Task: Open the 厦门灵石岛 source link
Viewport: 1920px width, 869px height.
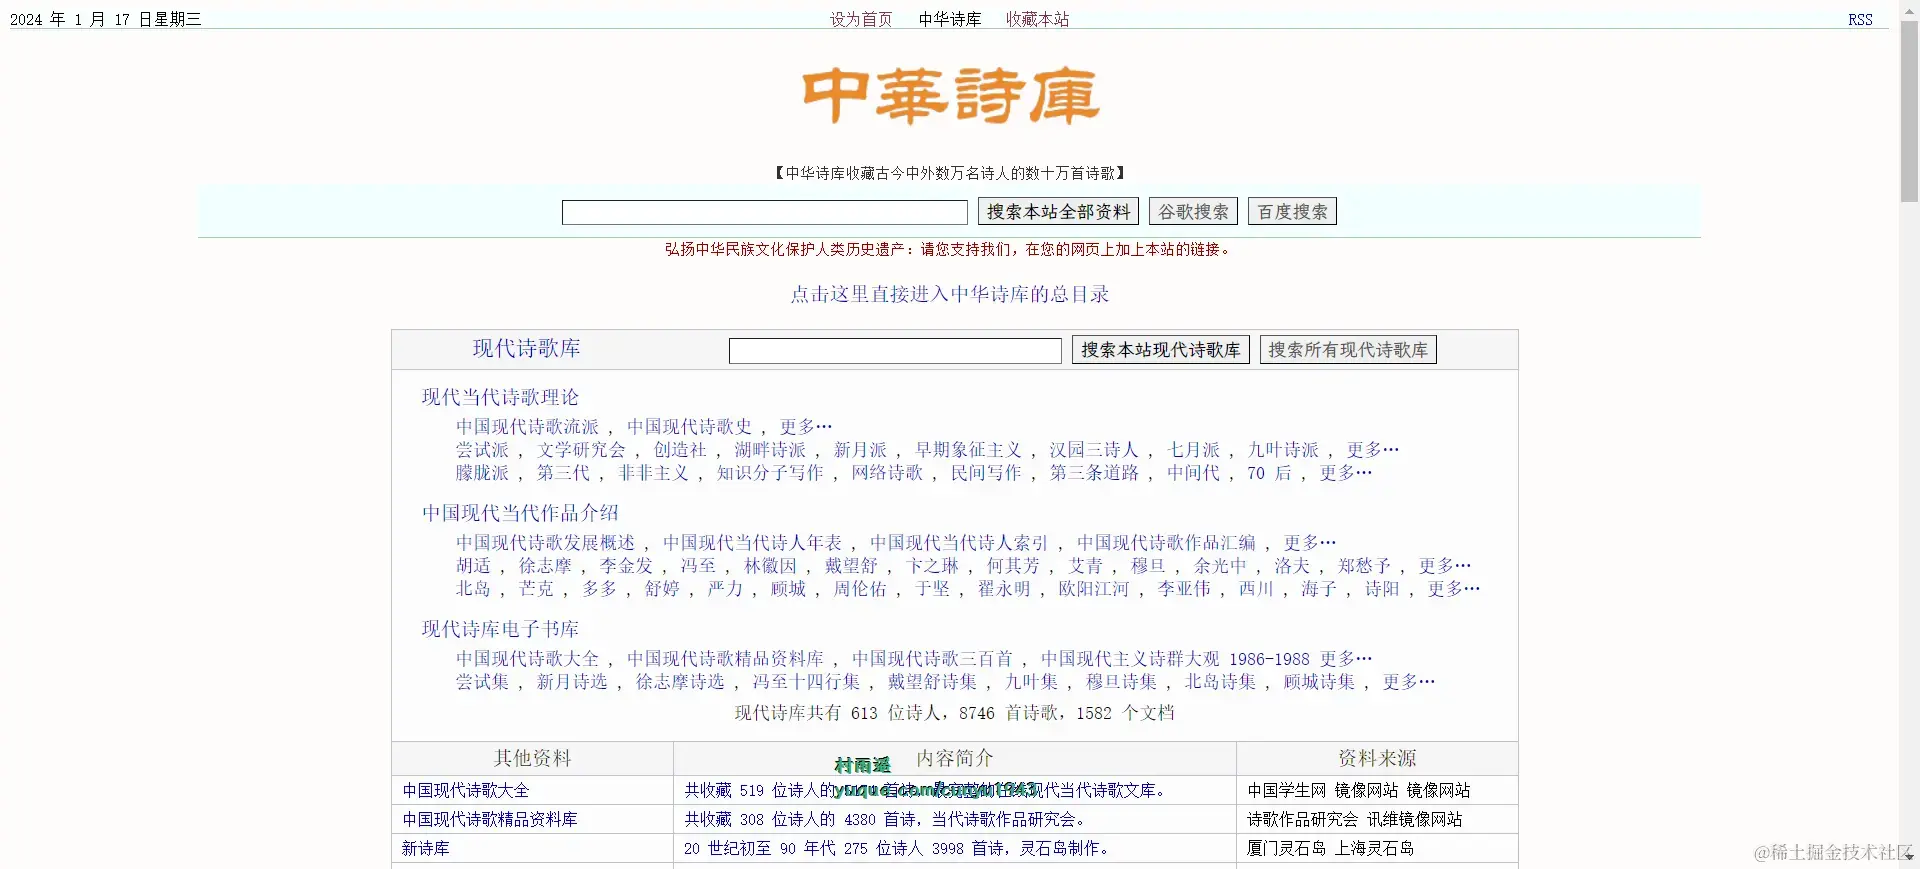Action: click(x=1287, y=848)
